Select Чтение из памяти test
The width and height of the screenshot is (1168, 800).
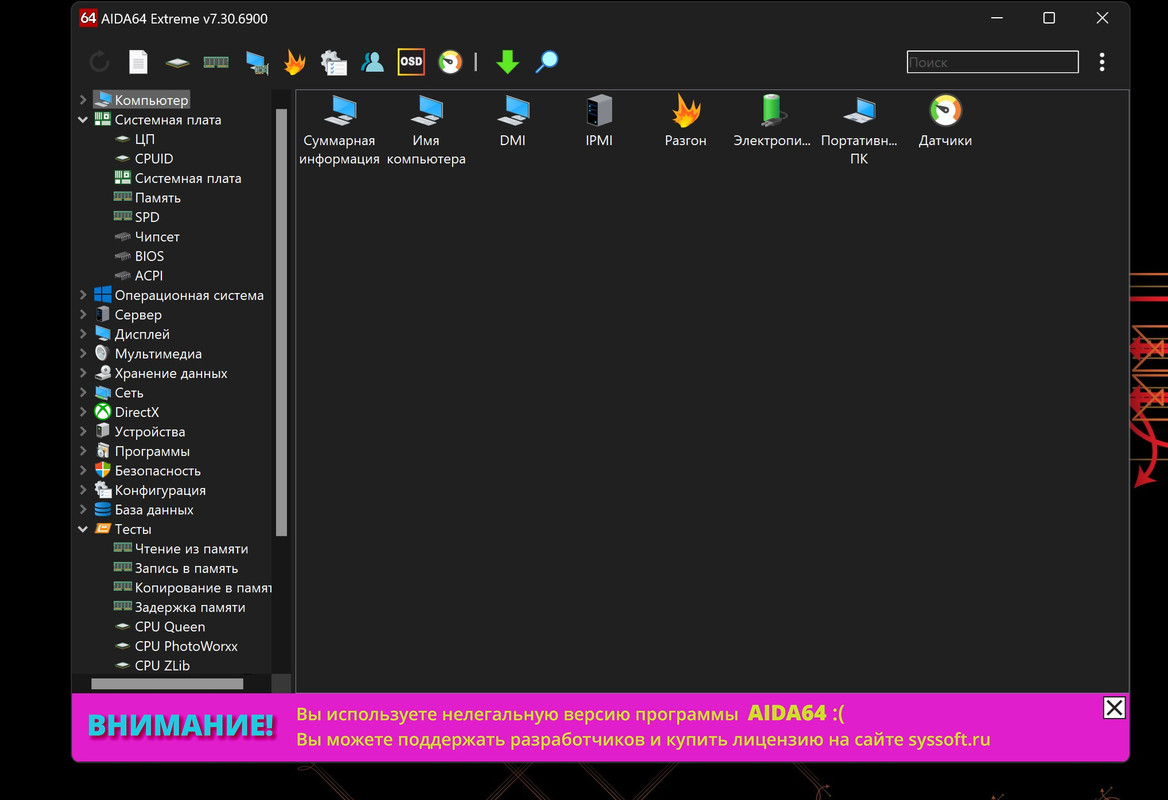pyautogui.click(x=181, y=548)
